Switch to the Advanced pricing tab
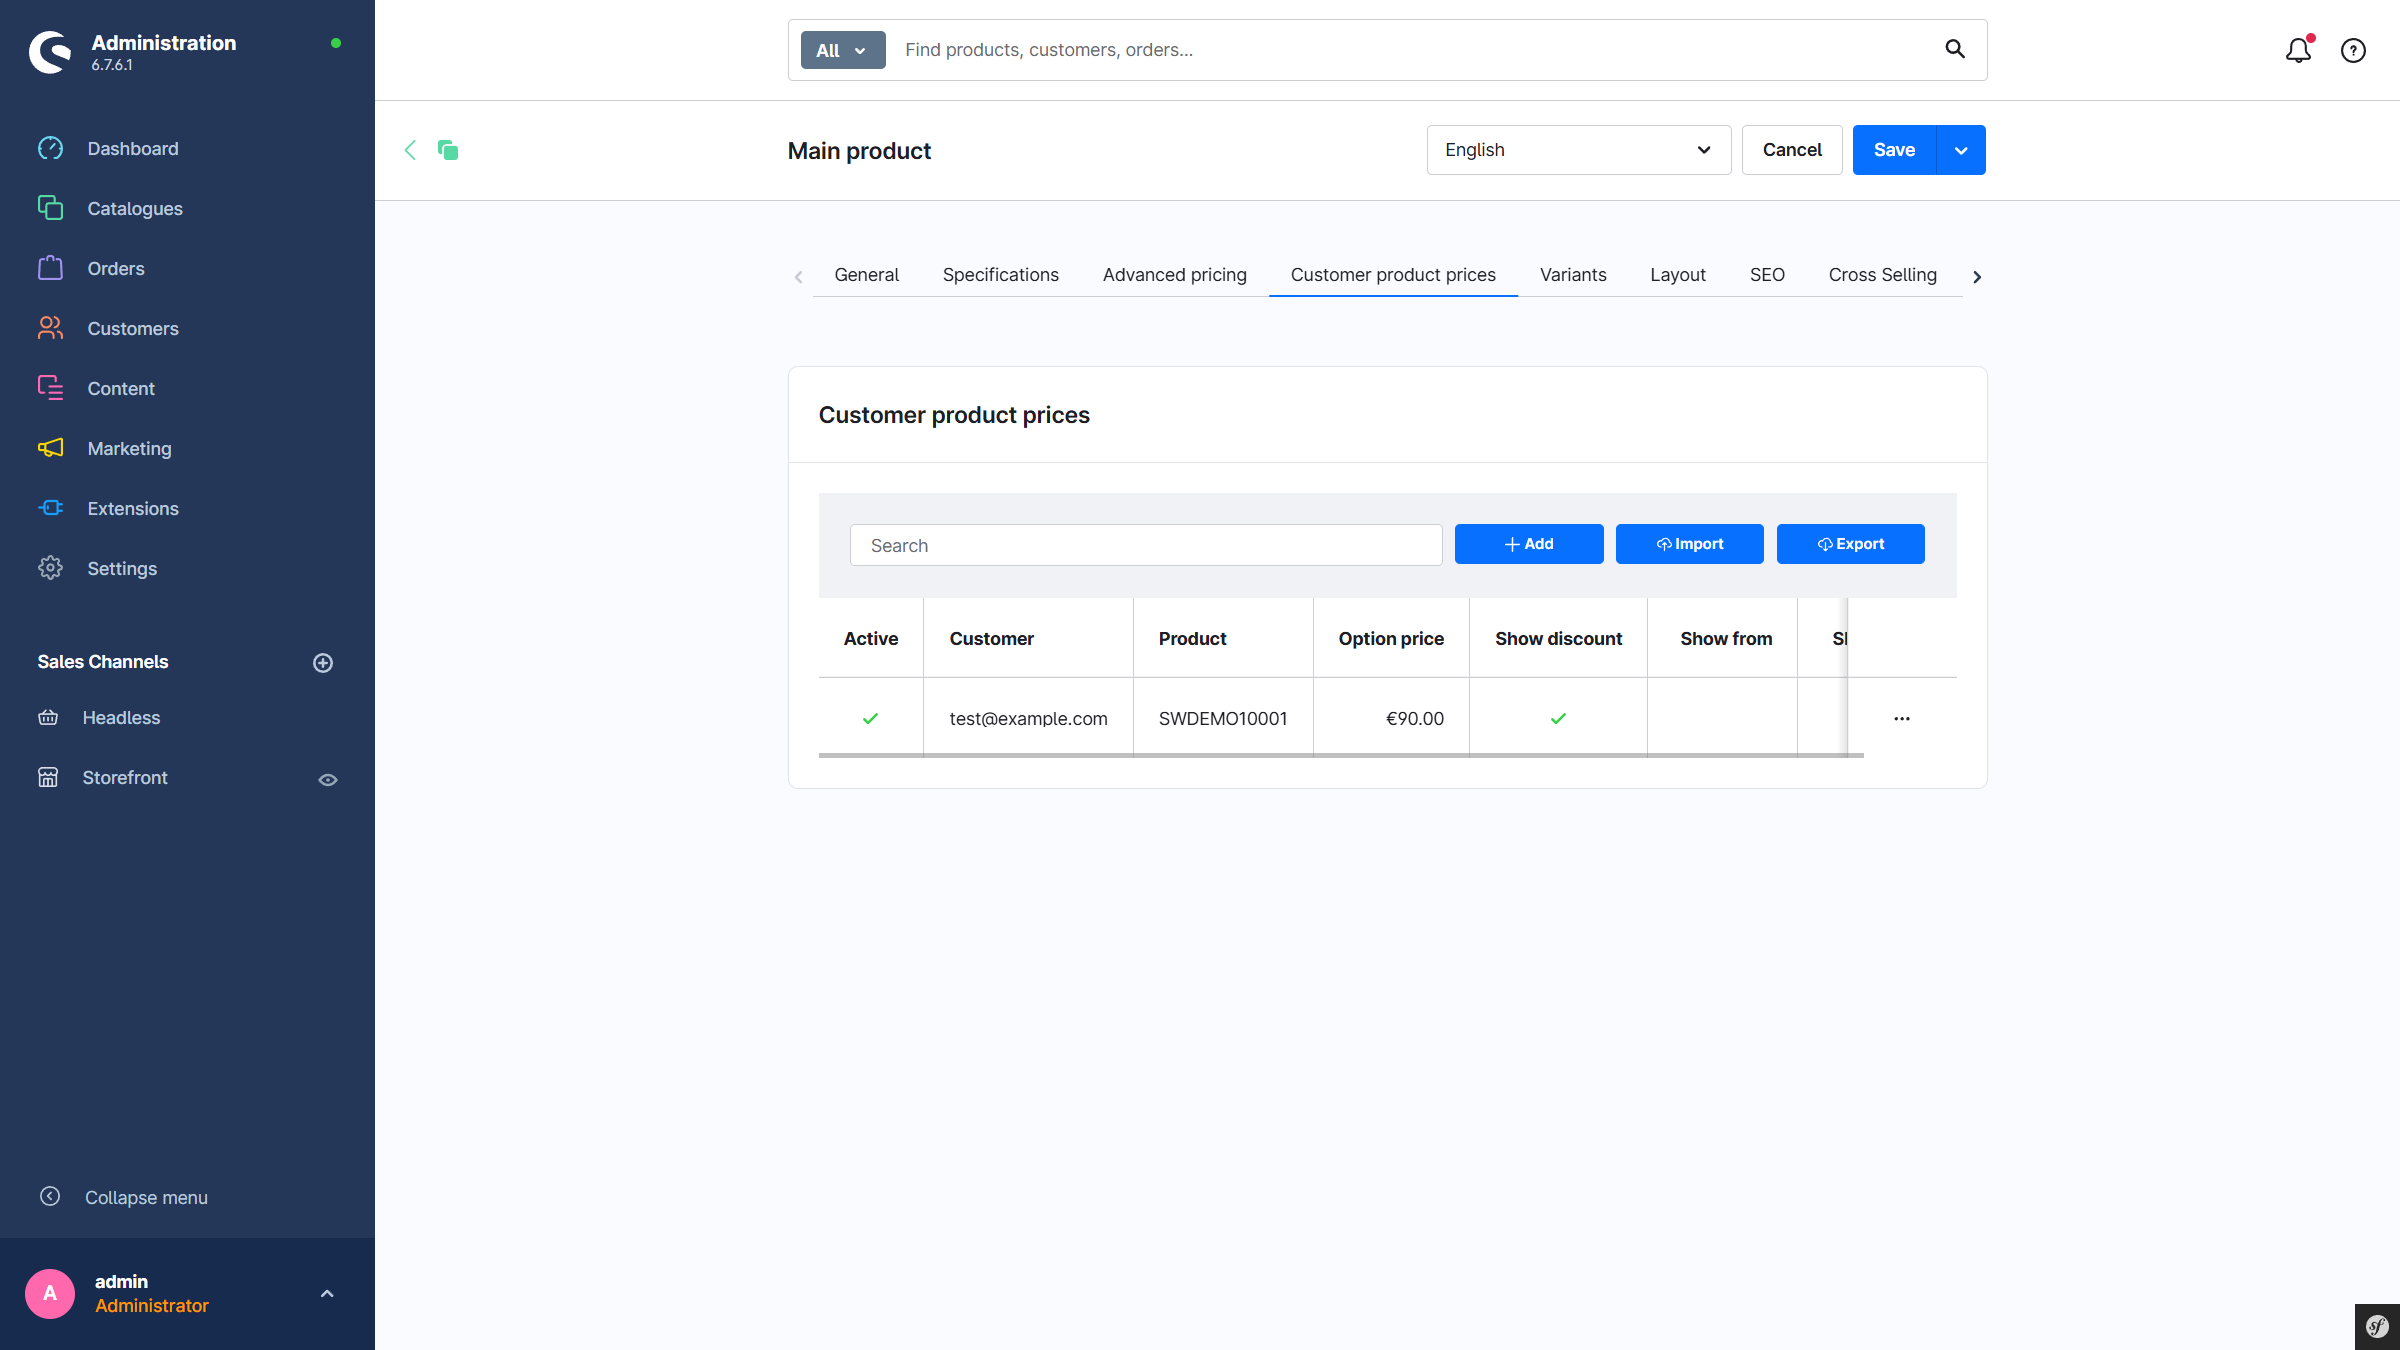This screenshot has height=1350, width=2400. coord(1174,275)
